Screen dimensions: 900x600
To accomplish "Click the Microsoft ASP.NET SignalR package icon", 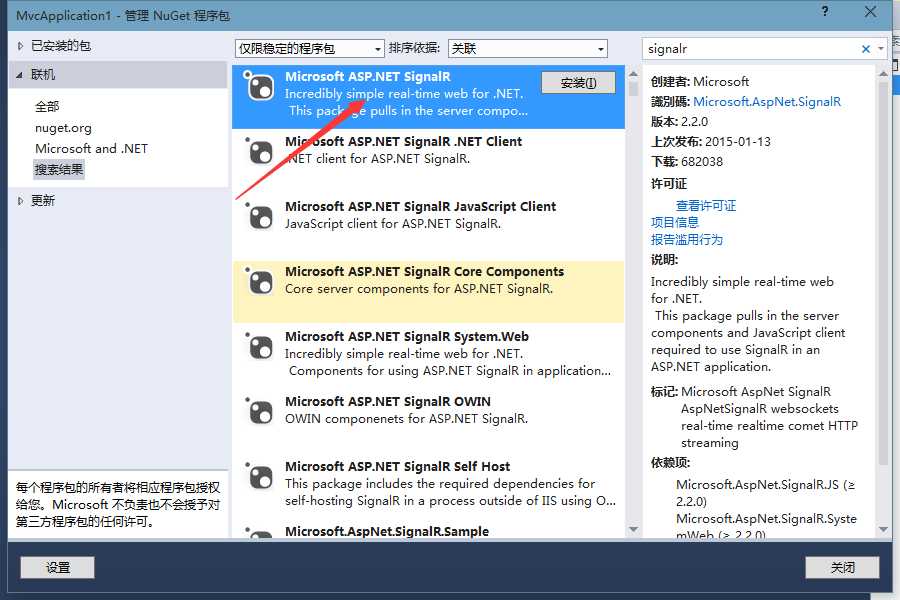I will [259, 87].
